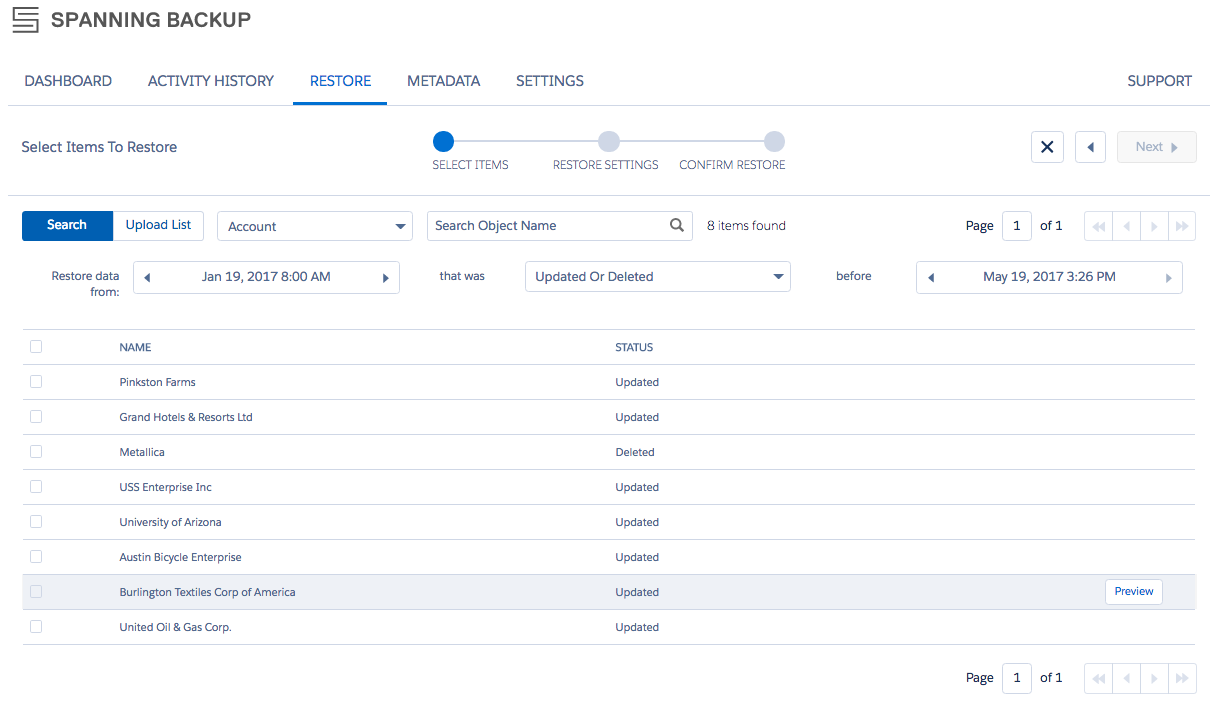The image size is (1219, 709).
Task: Open the start date picker field
Action: [266, 277]
